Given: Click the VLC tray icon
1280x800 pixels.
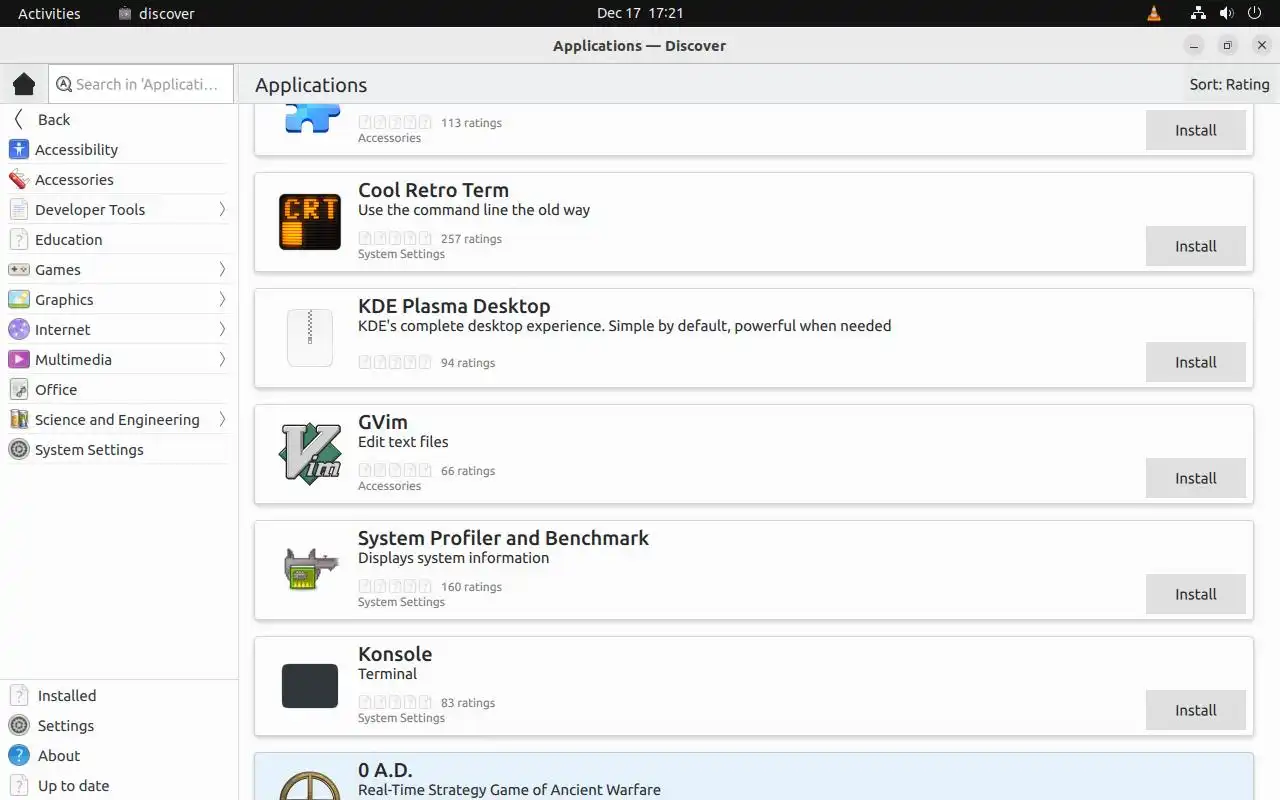Looking at the screenshot, I should click(1154, 13).
